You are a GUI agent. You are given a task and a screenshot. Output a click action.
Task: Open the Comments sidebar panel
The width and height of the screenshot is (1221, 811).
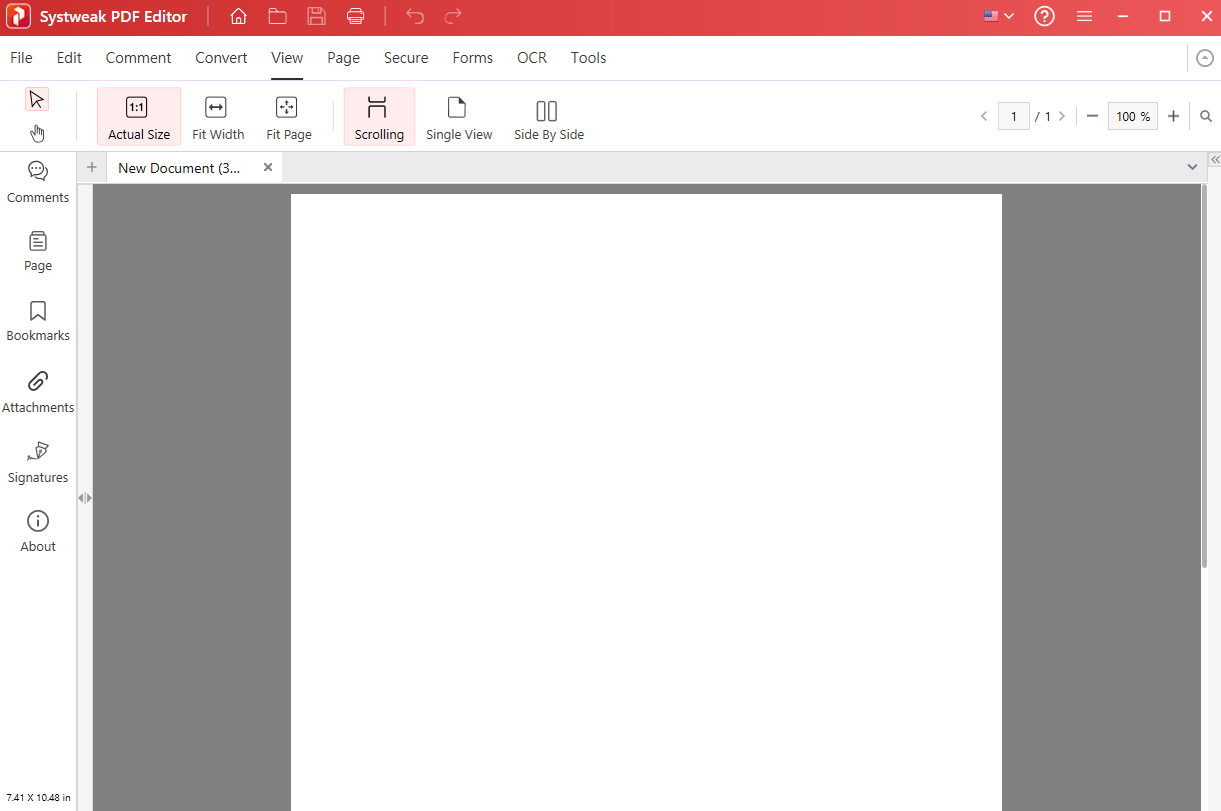(x=38, y=182)
